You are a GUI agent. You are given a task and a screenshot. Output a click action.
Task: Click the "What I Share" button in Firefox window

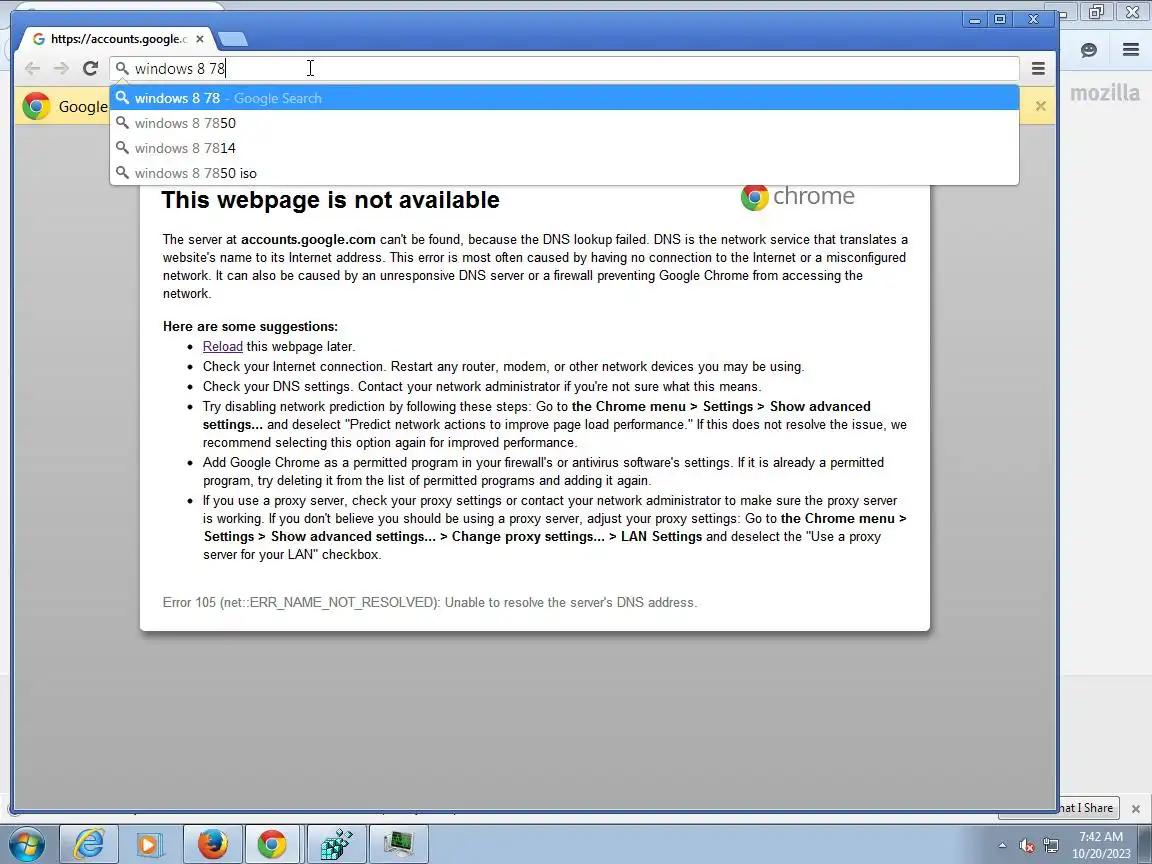pyautogui.click(x=1088, y=808)
